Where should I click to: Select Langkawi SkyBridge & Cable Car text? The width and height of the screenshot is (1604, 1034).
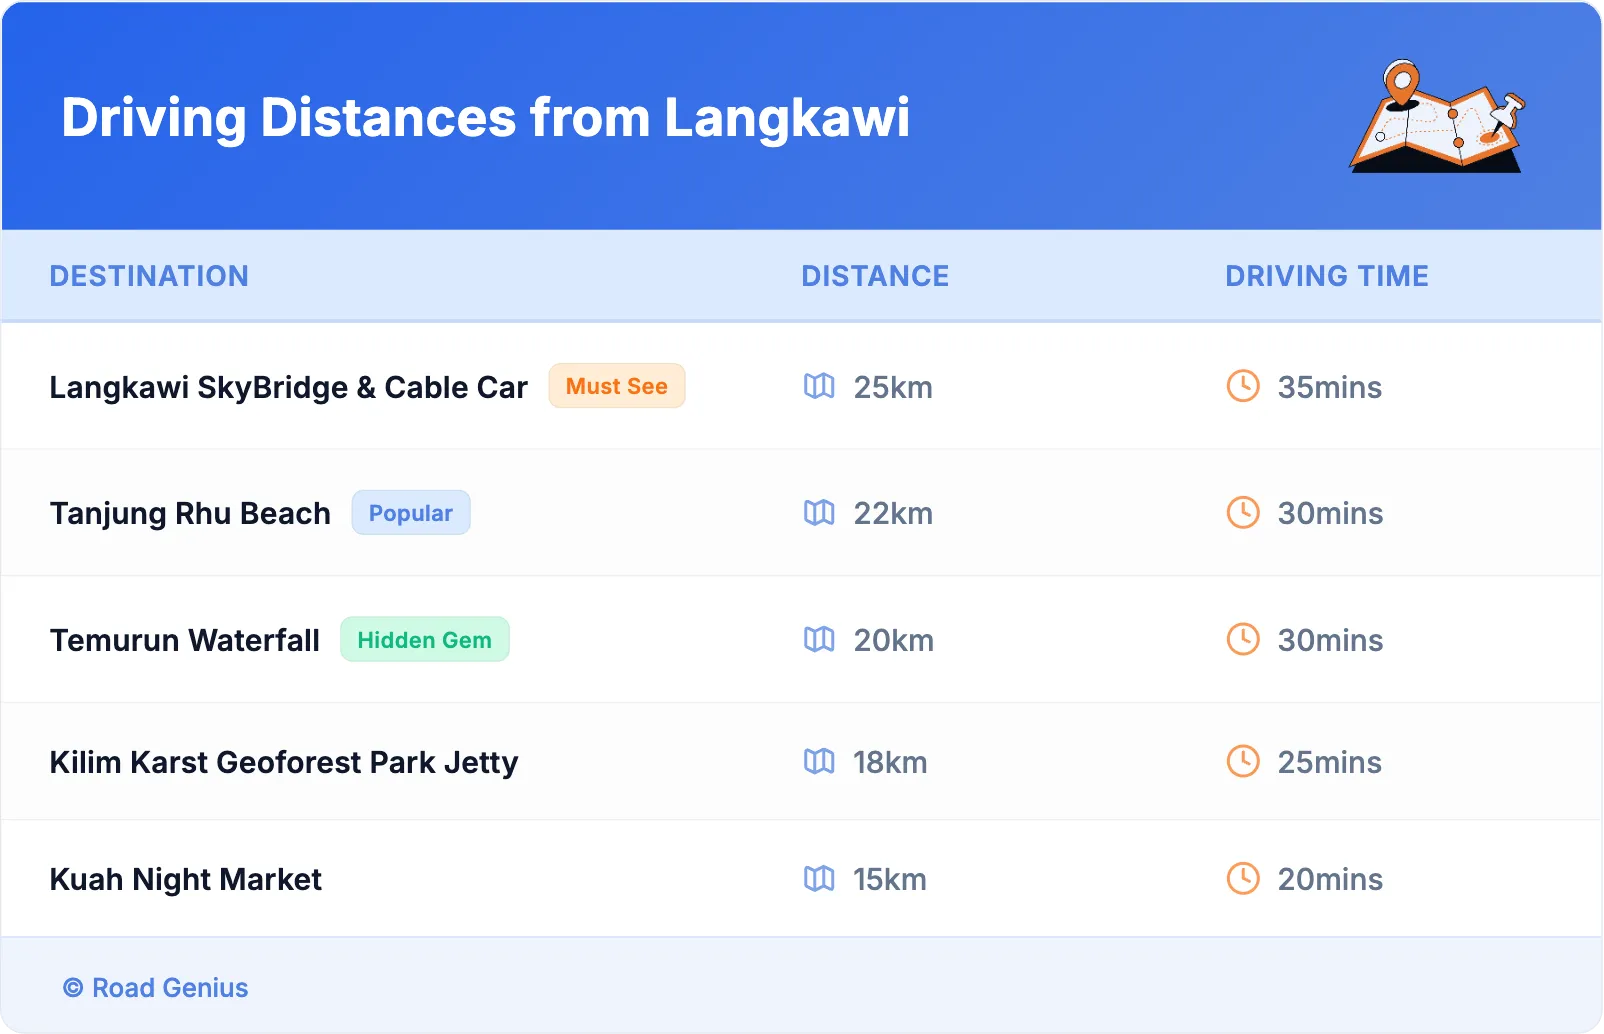[289, 387]
